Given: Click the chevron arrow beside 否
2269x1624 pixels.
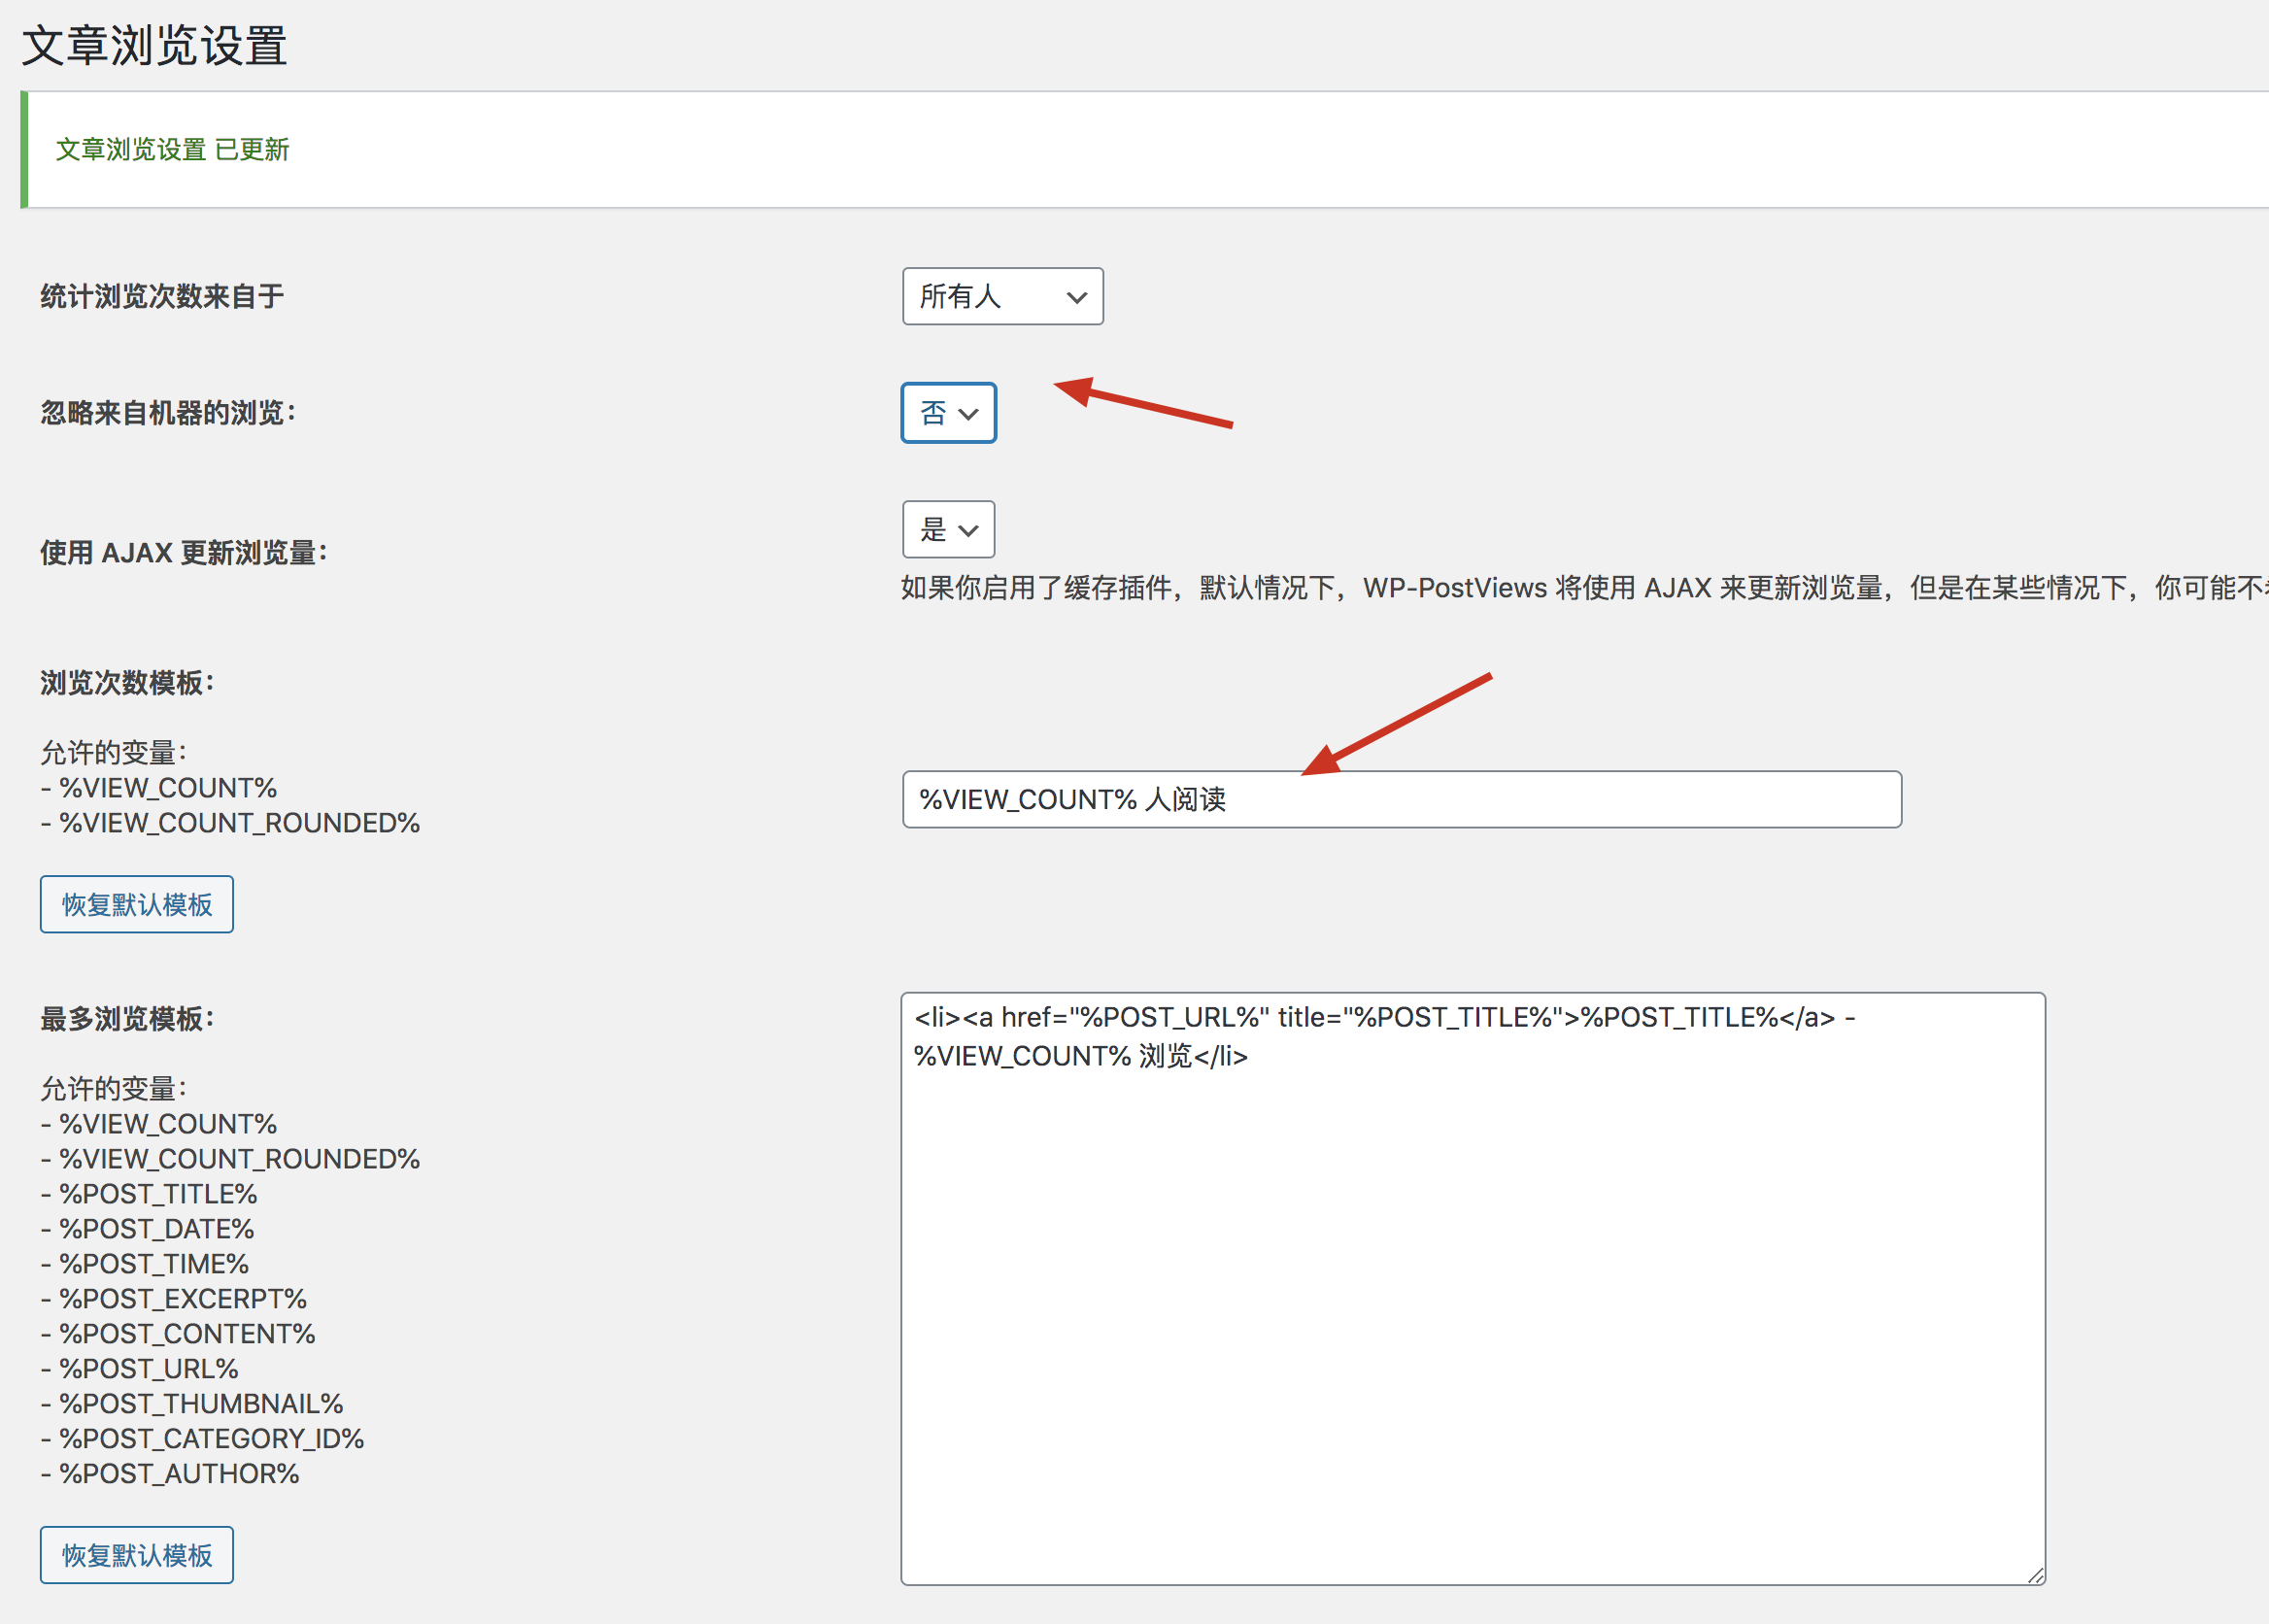Looking at the screenshot, I should (968, 414).
